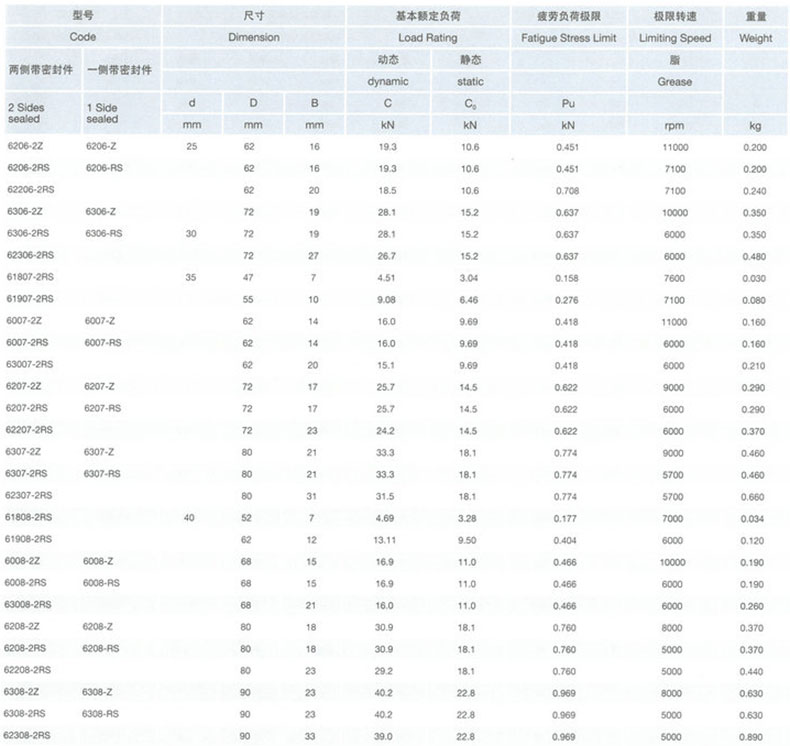Select the Weight column header
This screenshot has width=790, height=746.
point(755,38)
